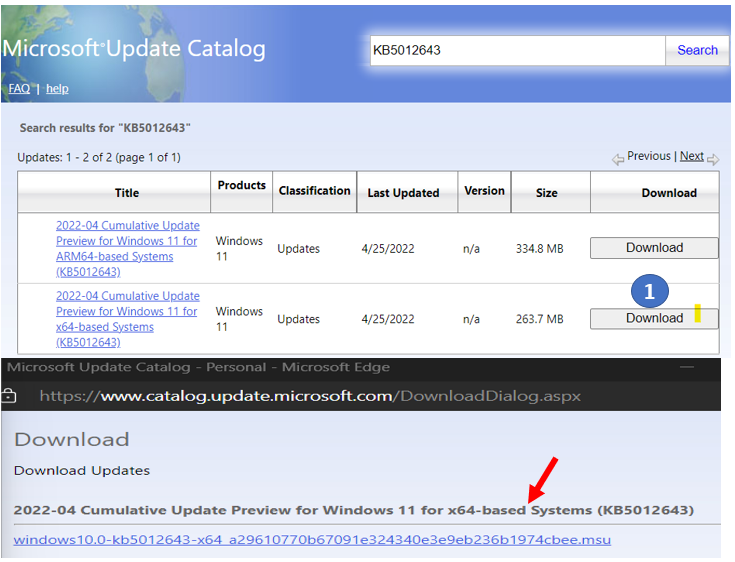The width and height of the screenshot is (735, 562).
Task: Sort by the Classification column header
Action: (315, 191)
